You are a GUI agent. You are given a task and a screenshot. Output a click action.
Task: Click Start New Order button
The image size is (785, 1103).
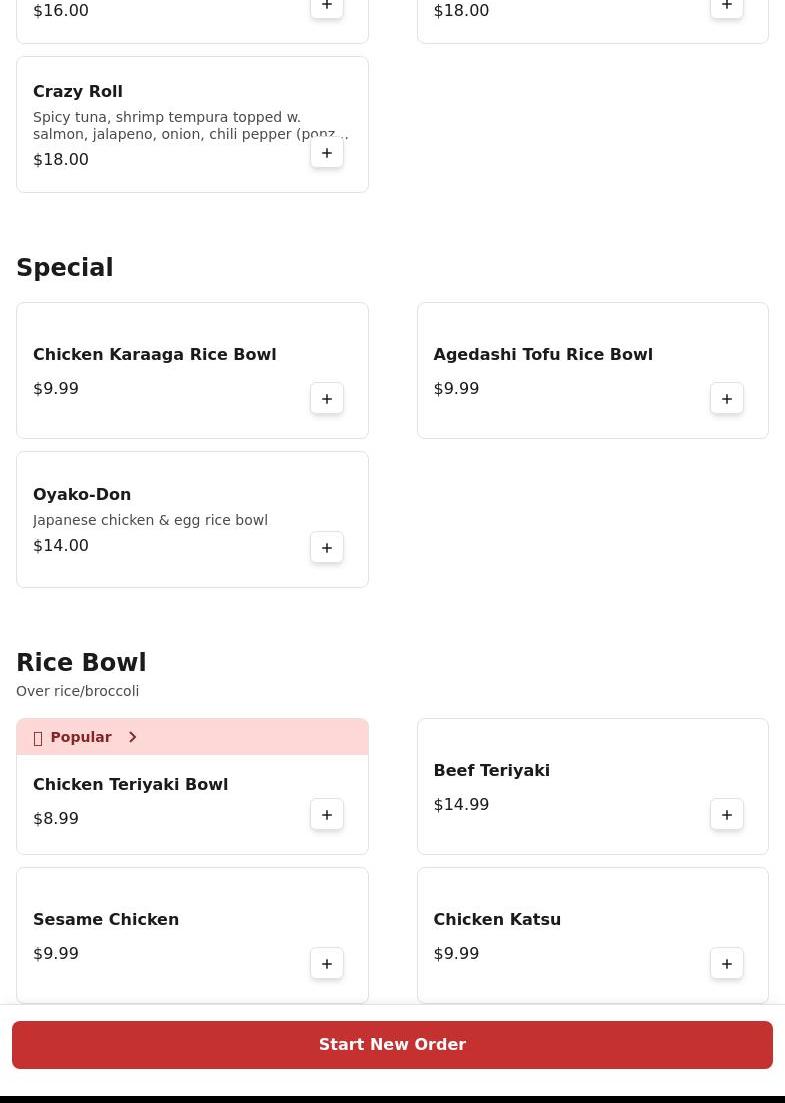click(x=392, y=1045)
